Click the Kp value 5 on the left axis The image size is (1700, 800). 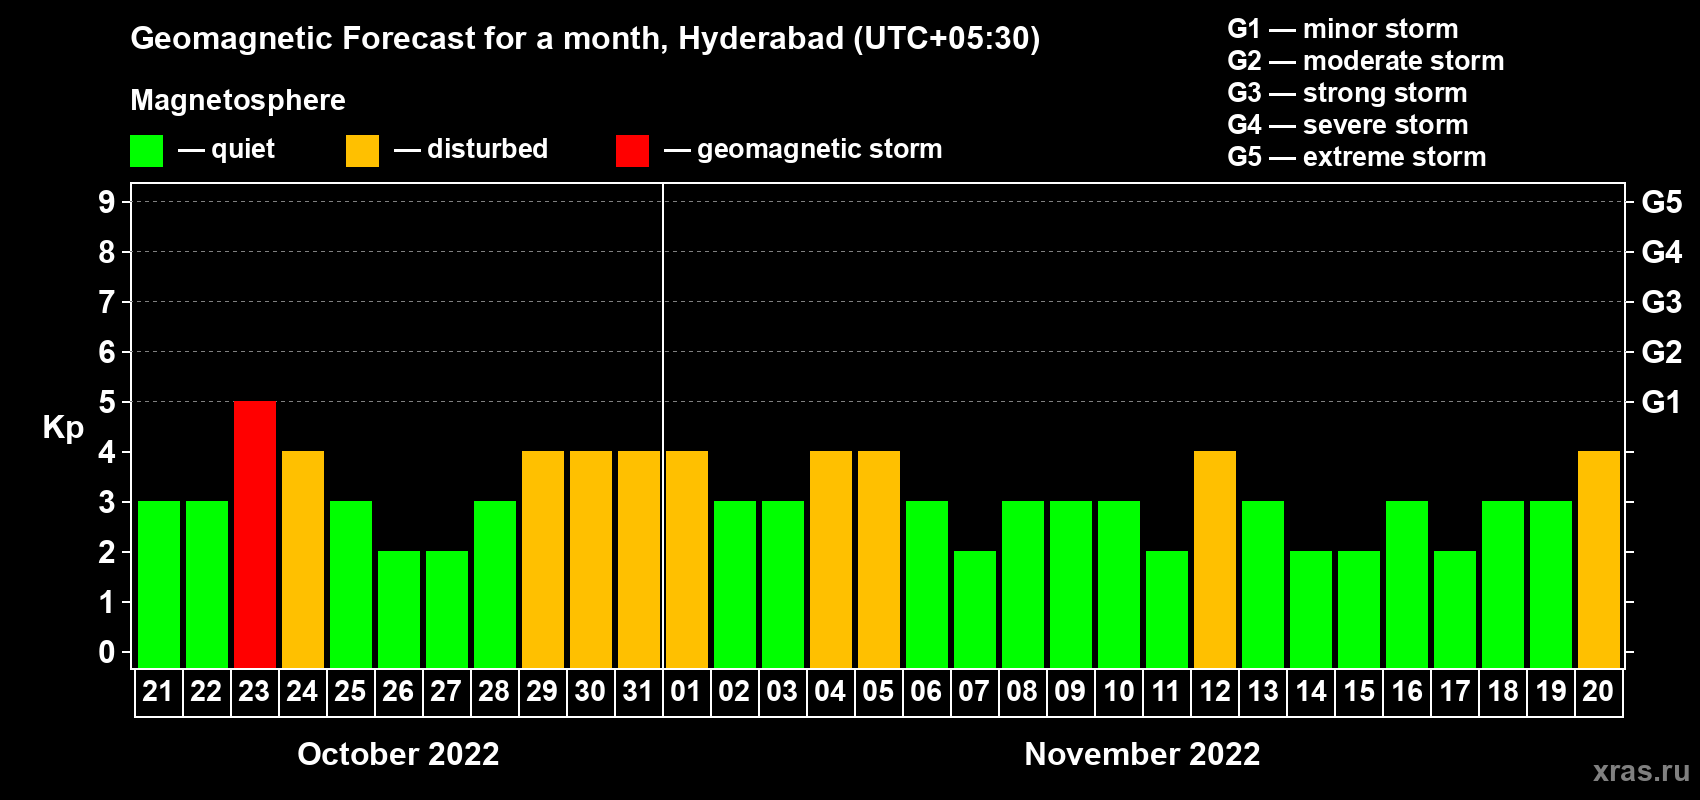pyautogui.click(x=107, y=402)
